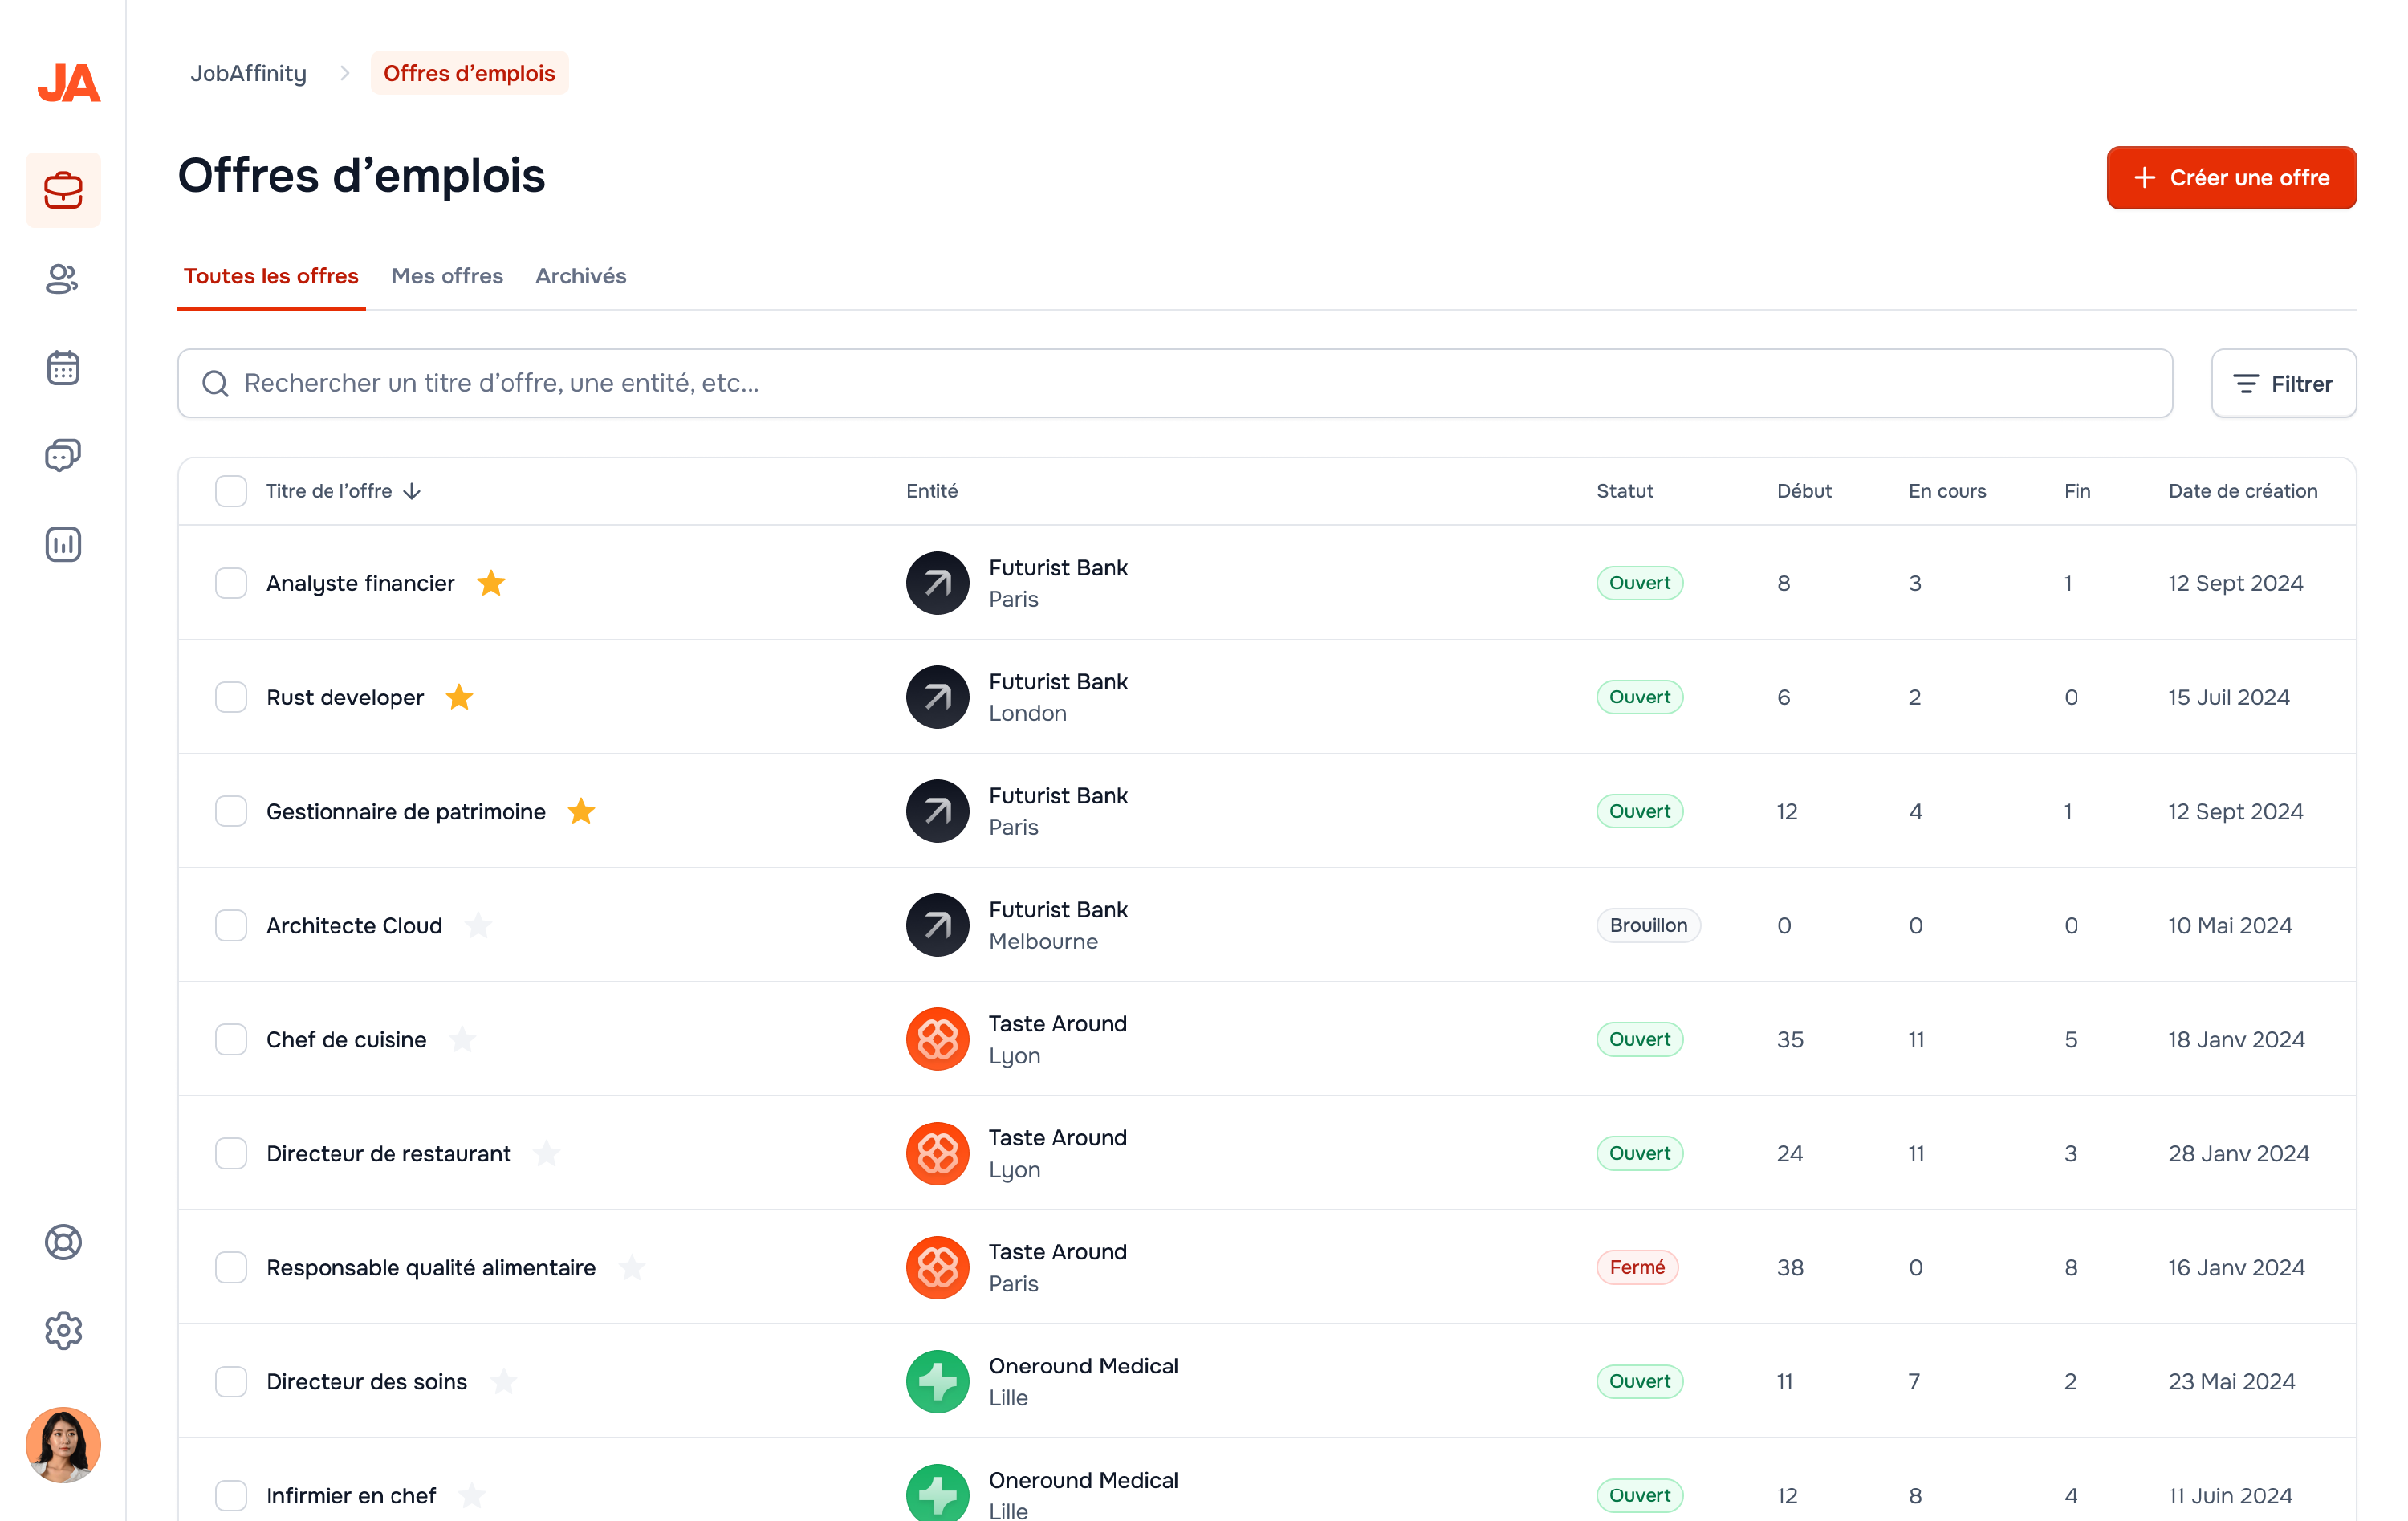Open the briefcase job offers sidebar icon
The height and width of the screenshot is (1521, 2408).
pyautogui.click(x=63, y=190)
